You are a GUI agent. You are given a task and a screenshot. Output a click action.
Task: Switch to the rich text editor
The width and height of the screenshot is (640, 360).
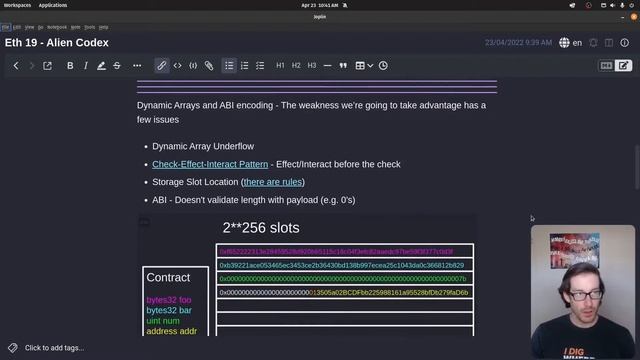coord(623,66)
